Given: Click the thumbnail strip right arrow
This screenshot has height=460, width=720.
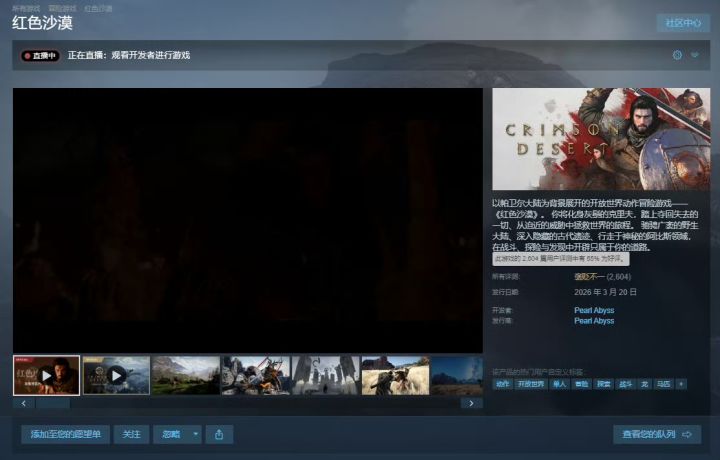Looking at the screenshot, I should pos(472,404).
